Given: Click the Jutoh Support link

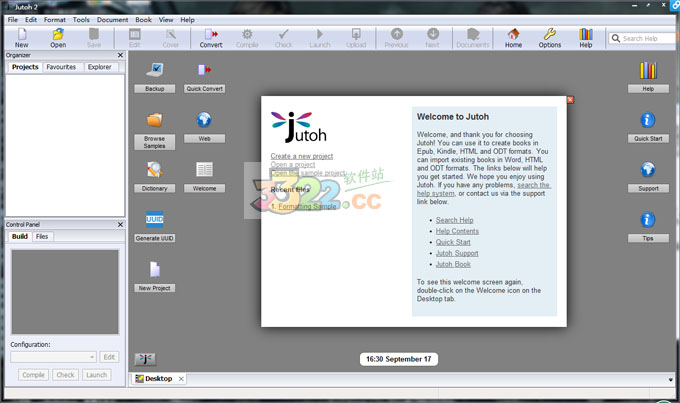Looking at the screenshot, I should coord(457,253).
